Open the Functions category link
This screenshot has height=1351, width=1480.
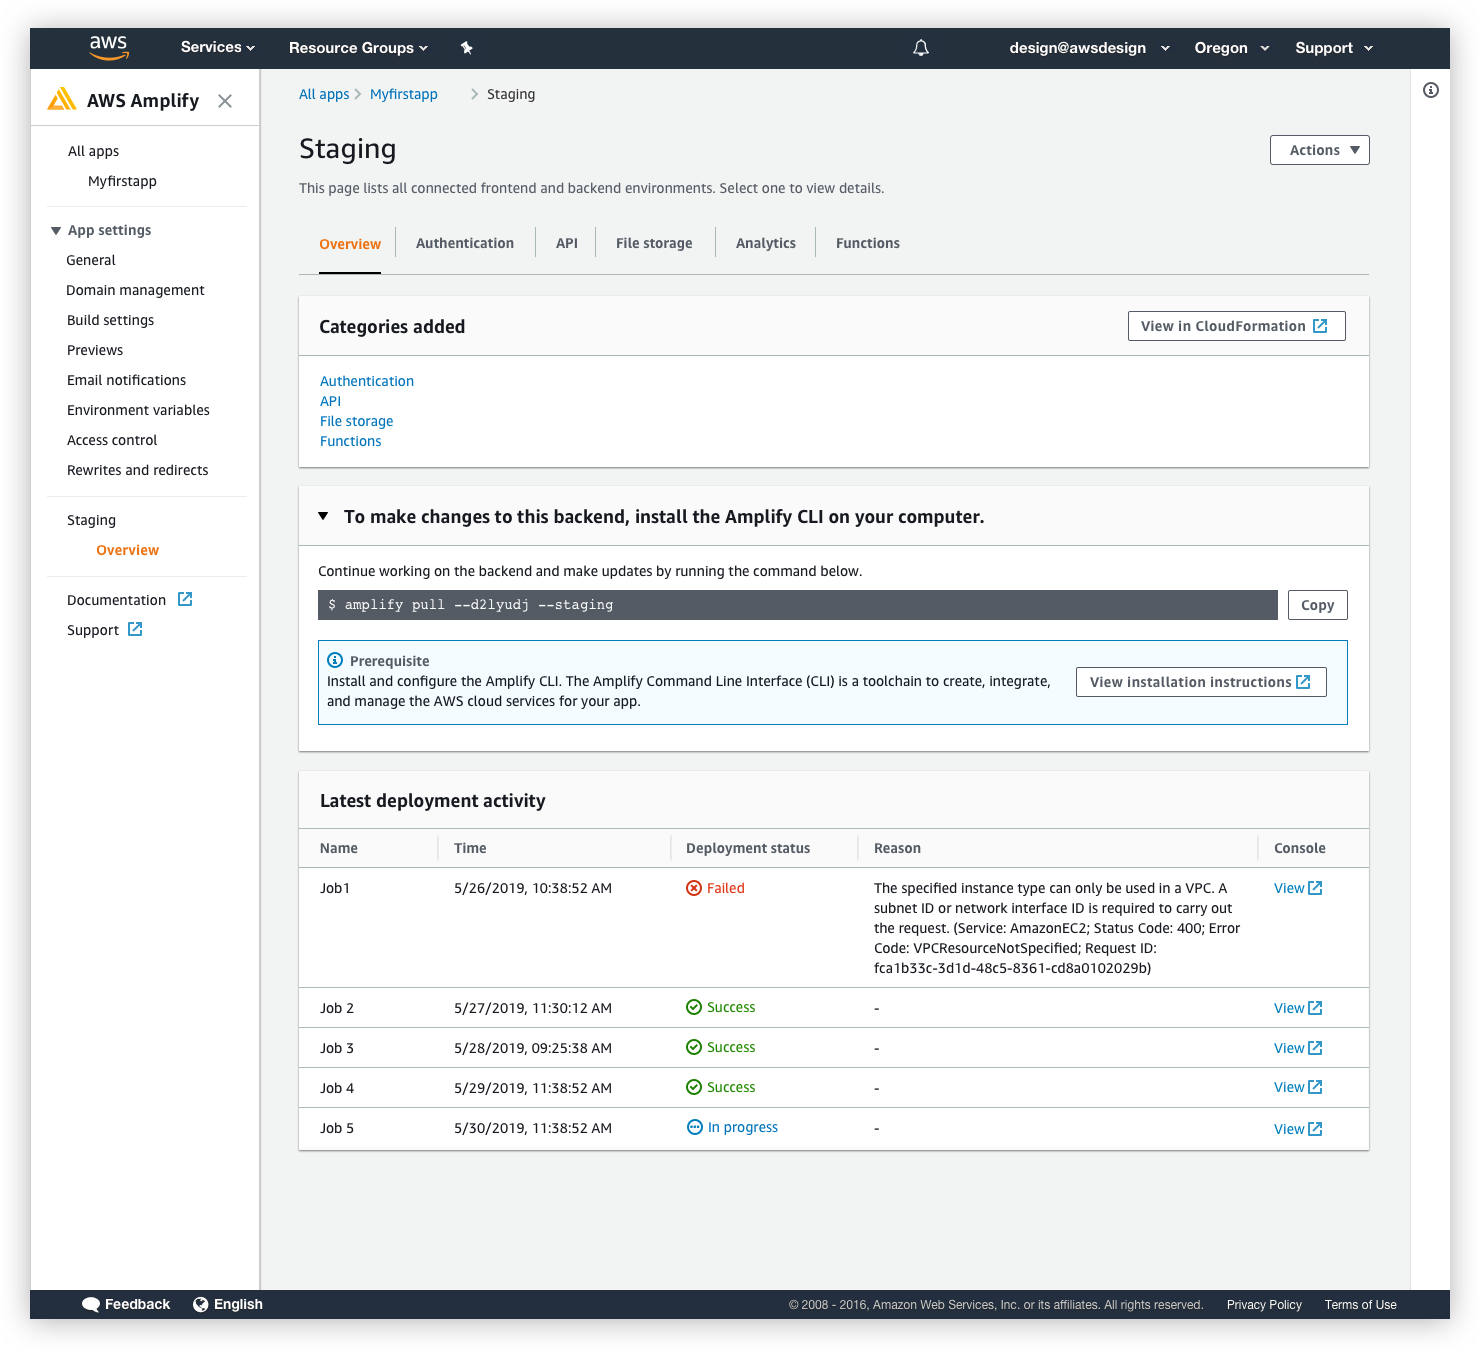tap(350, 441)
